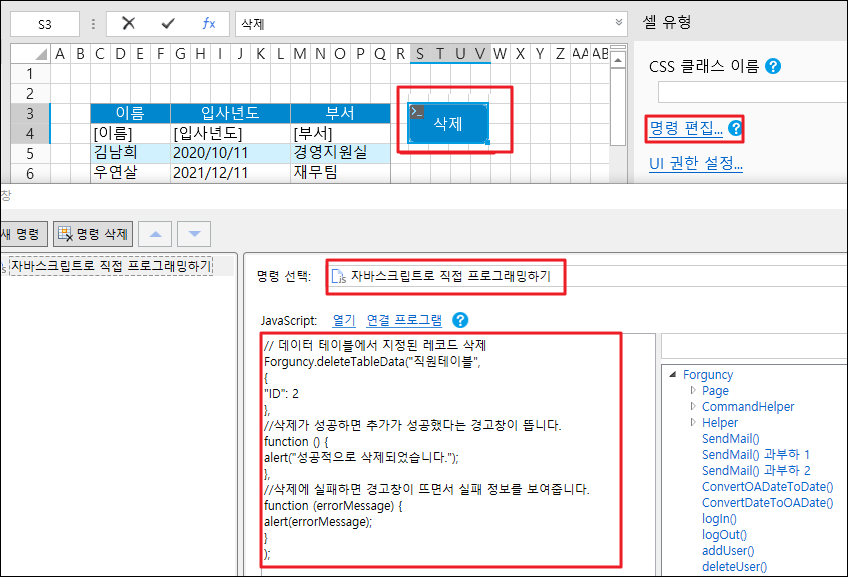This screenshot has height=577, width=848.
Task: Expand the Page node in Forguncy tree
Action: point(693,391)
